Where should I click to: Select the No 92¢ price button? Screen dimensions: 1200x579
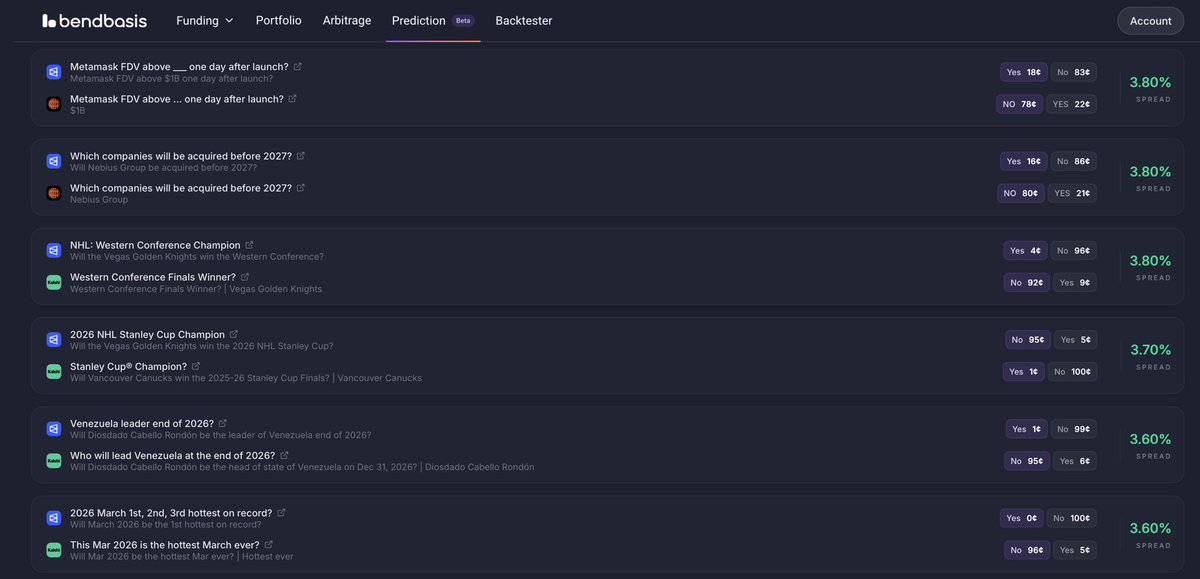[1027, 282]
